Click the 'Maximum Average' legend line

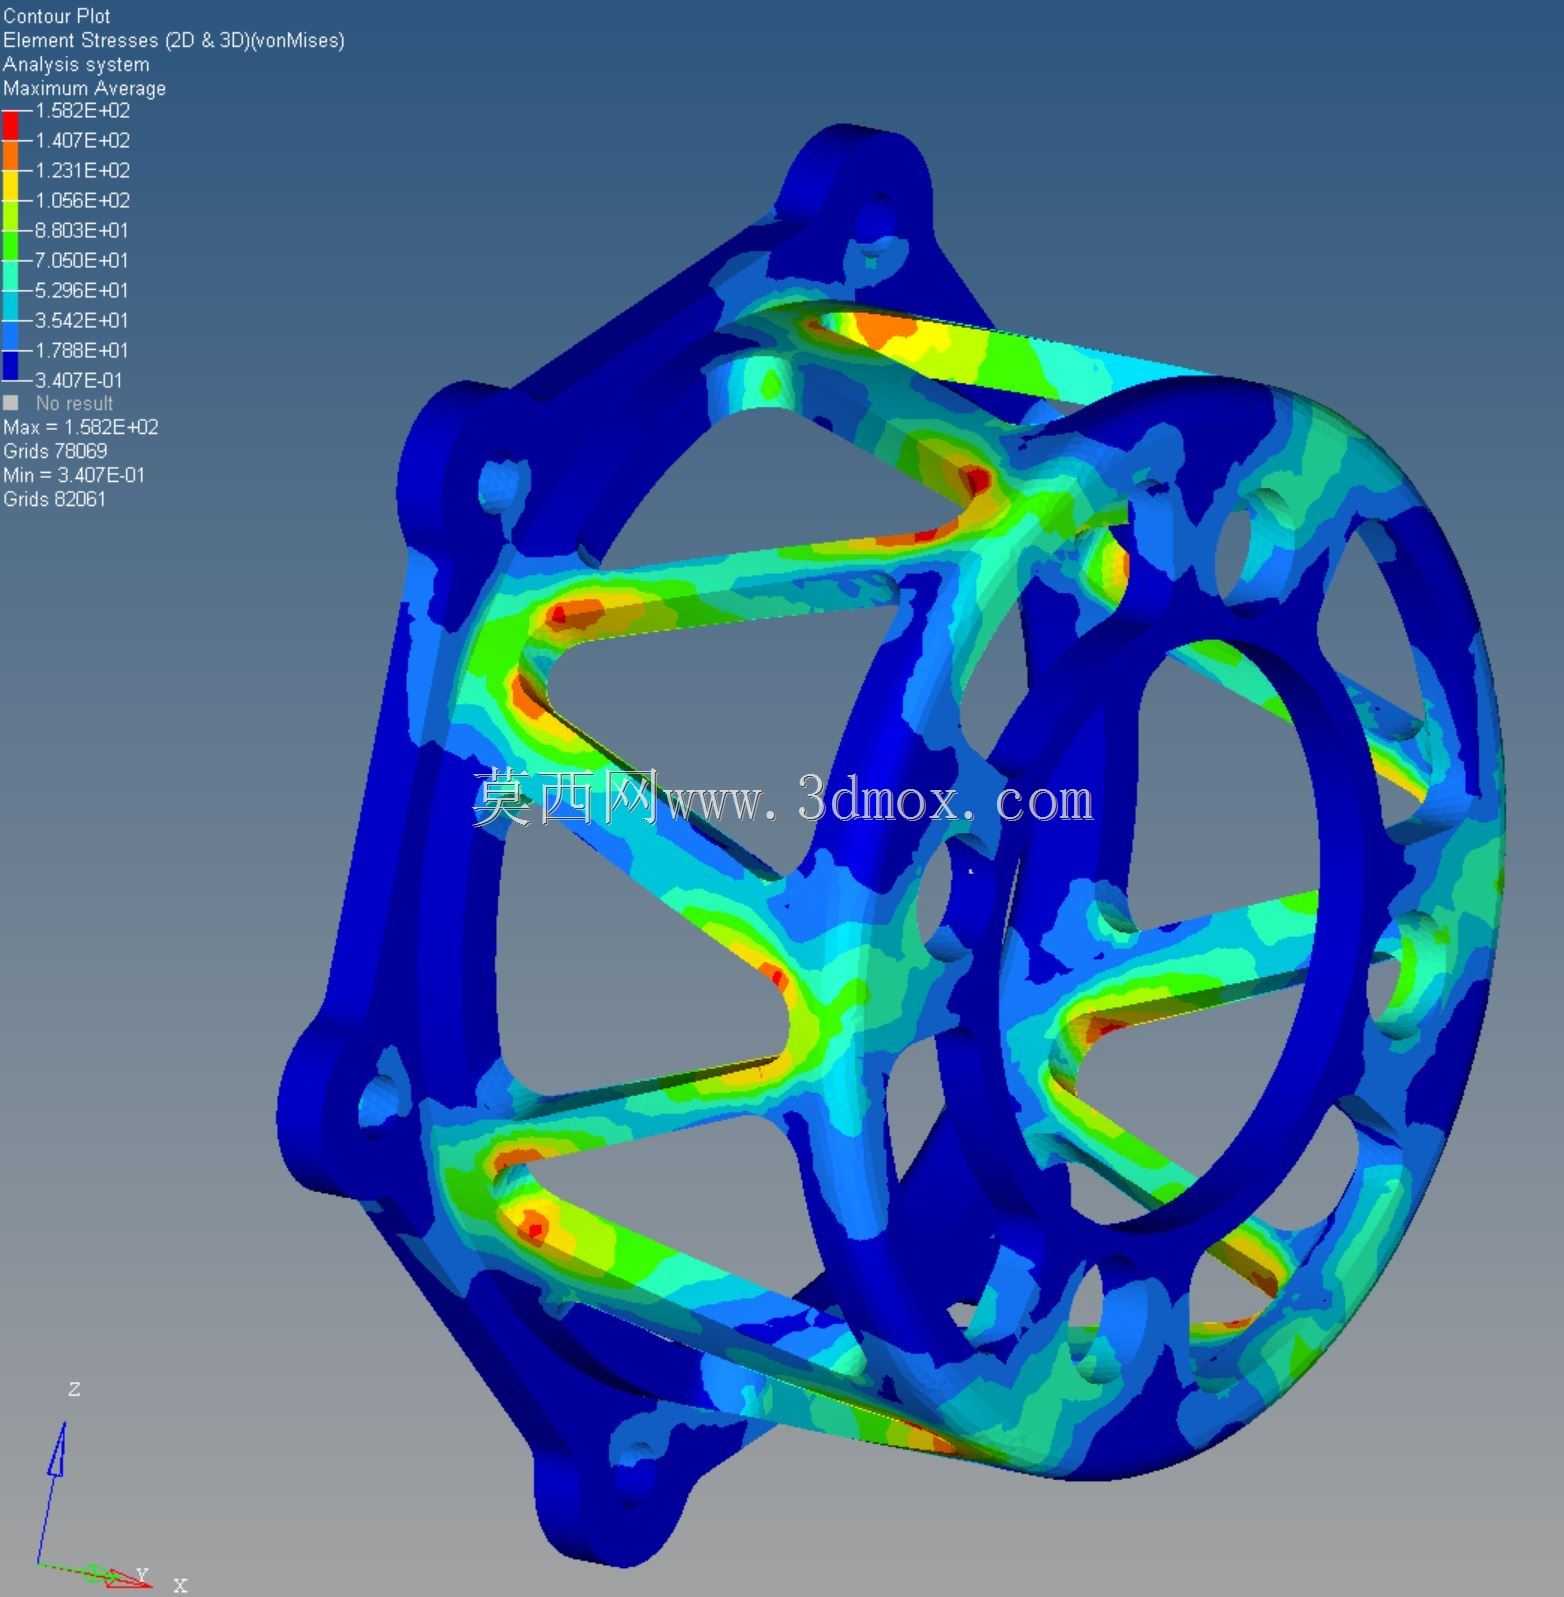pyautogui.click(x=85, y=88)
